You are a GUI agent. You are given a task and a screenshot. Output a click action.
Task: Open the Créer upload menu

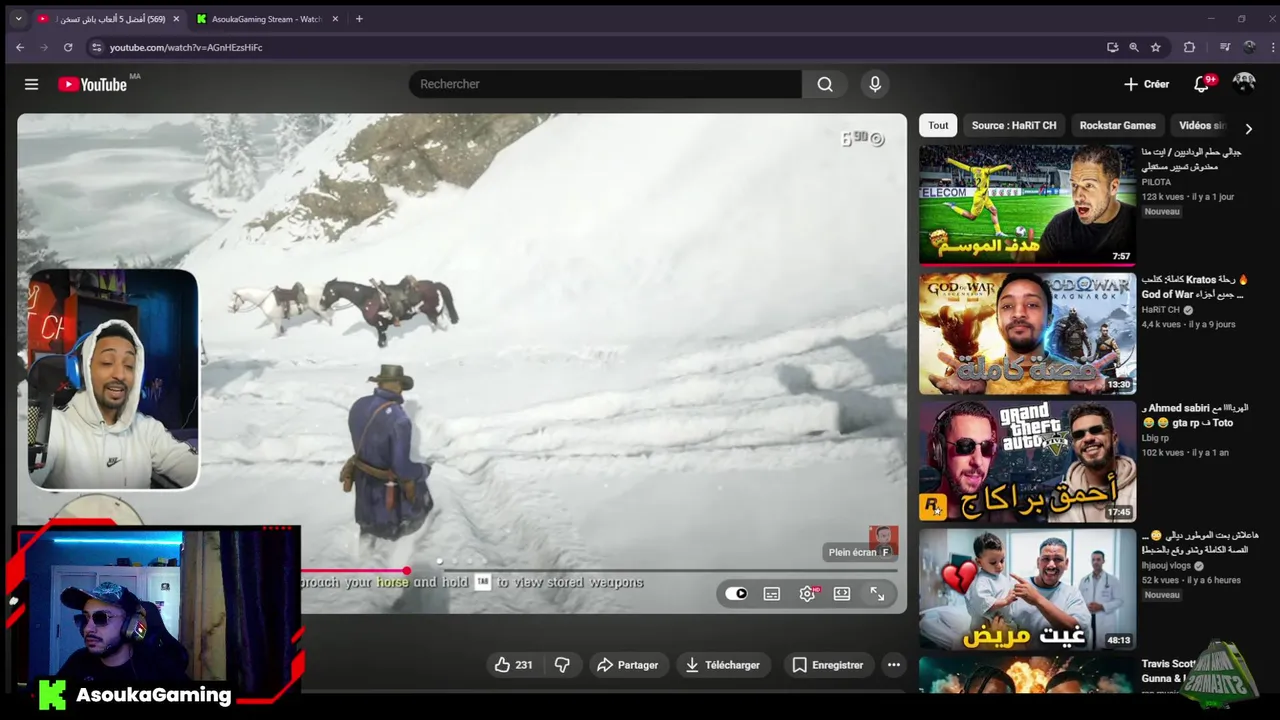(1146, 84)
